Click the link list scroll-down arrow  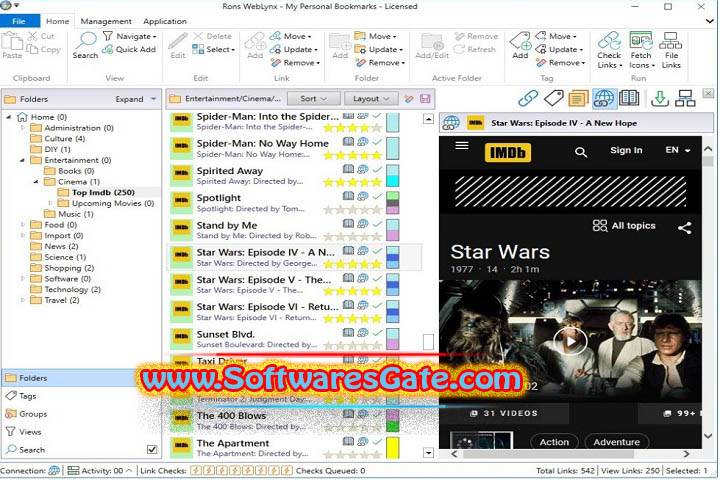(428, 452)
